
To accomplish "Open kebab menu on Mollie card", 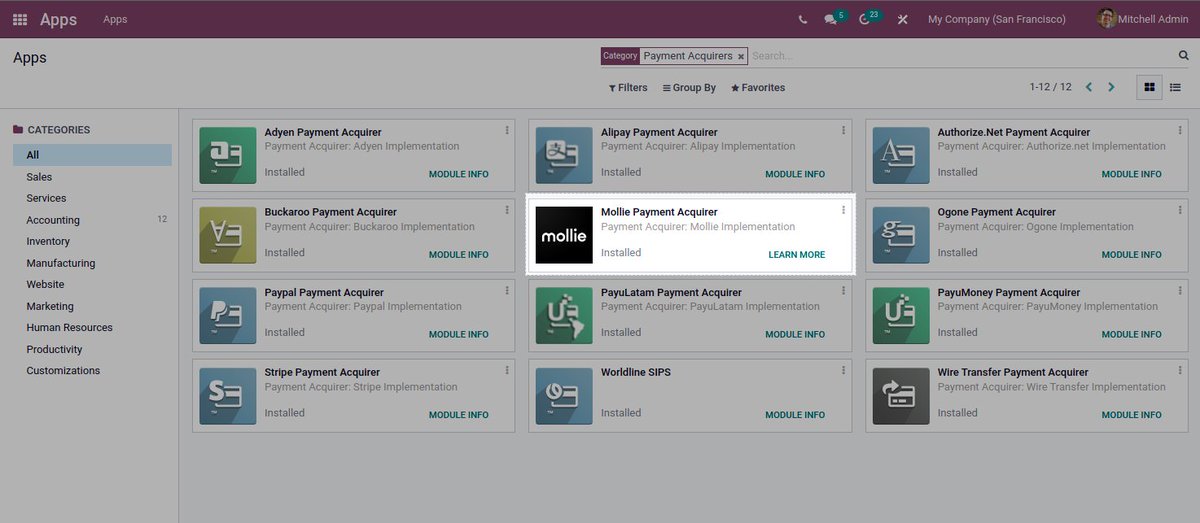I will [843, 210].
